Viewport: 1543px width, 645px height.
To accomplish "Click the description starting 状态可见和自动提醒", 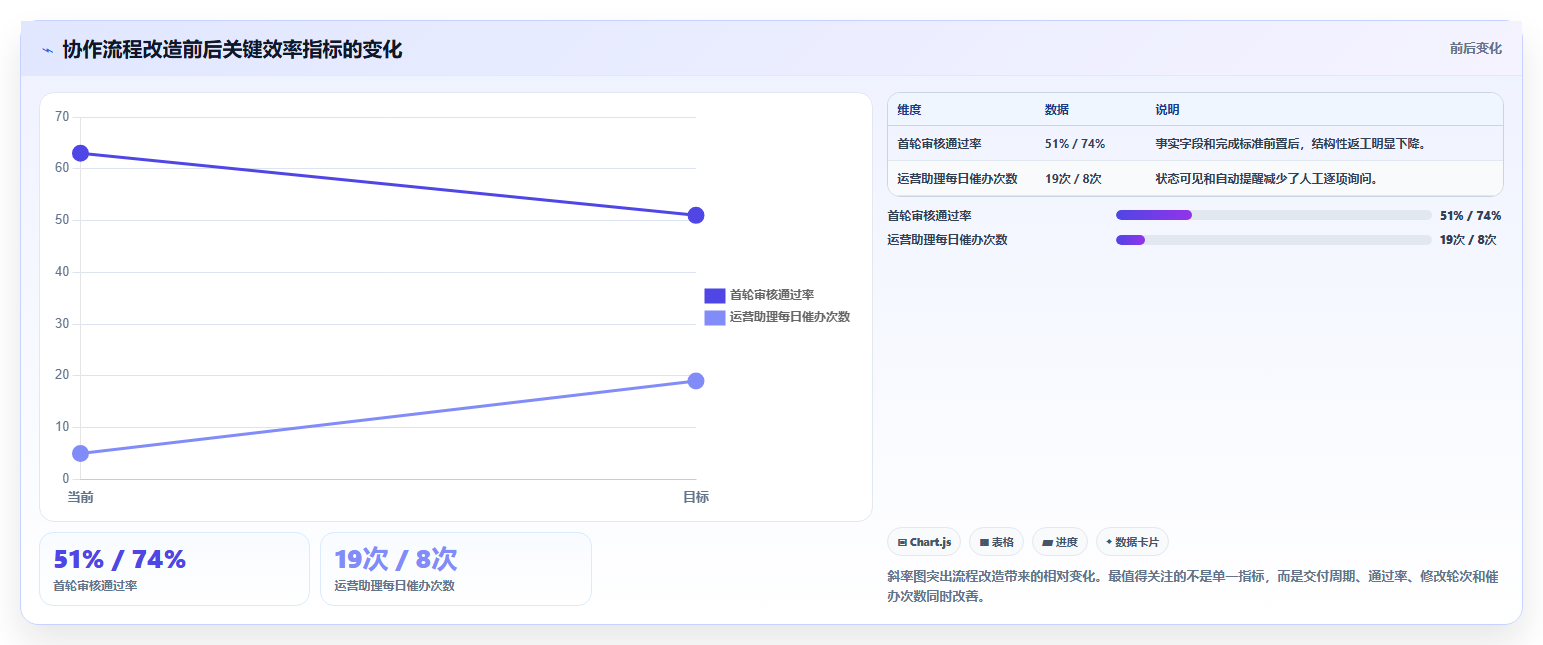I will pos(1267,178).
